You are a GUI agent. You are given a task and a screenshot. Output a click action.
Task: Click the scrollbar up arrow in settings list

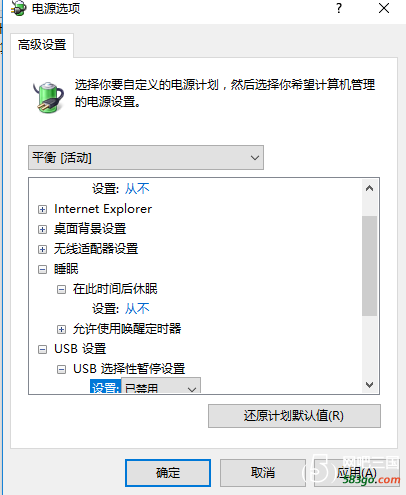(369, 189)
